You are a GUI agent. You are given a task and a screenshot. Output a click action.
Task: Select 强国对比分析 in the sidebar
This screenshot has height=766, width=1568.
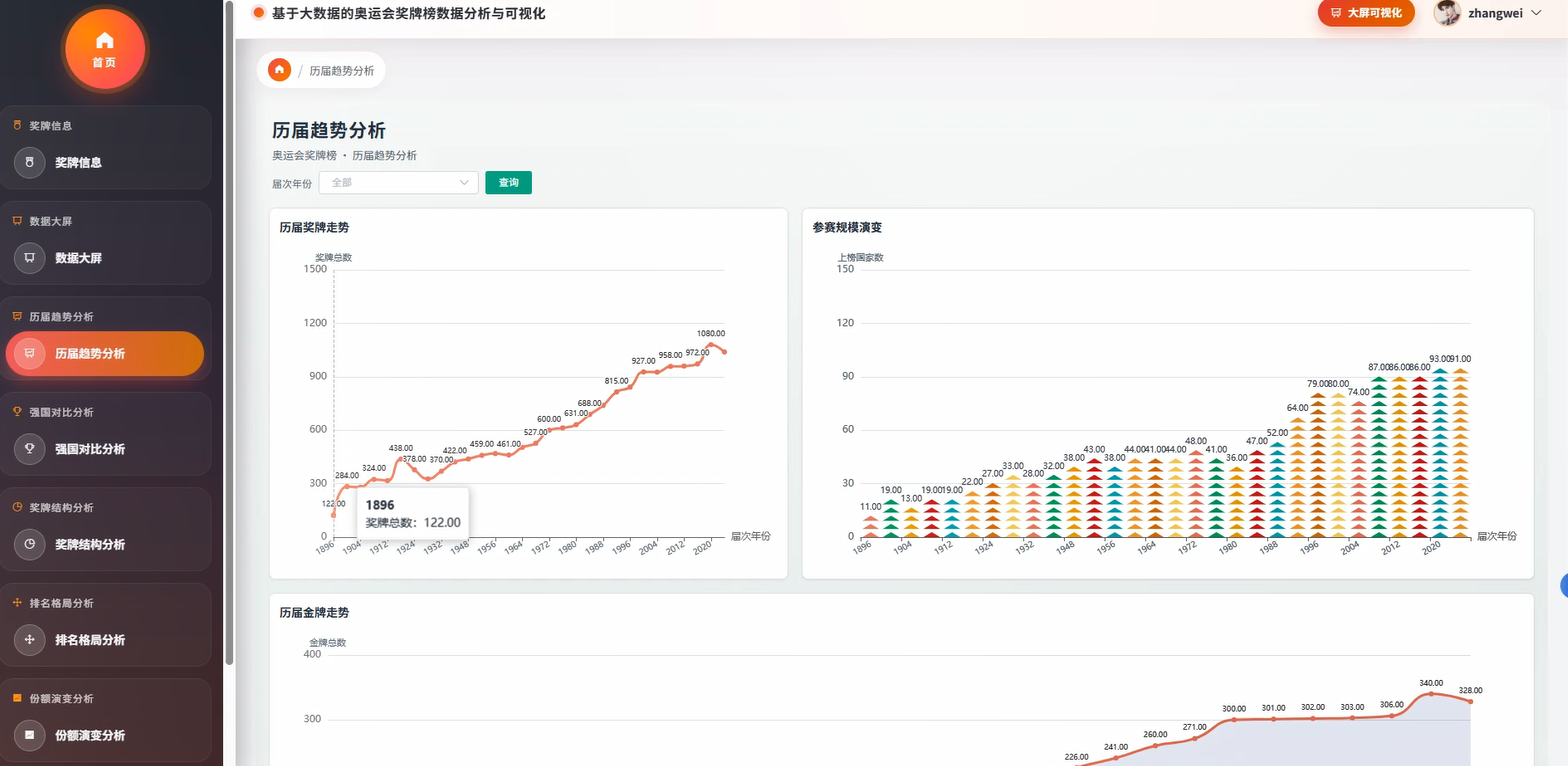(105, 449)
